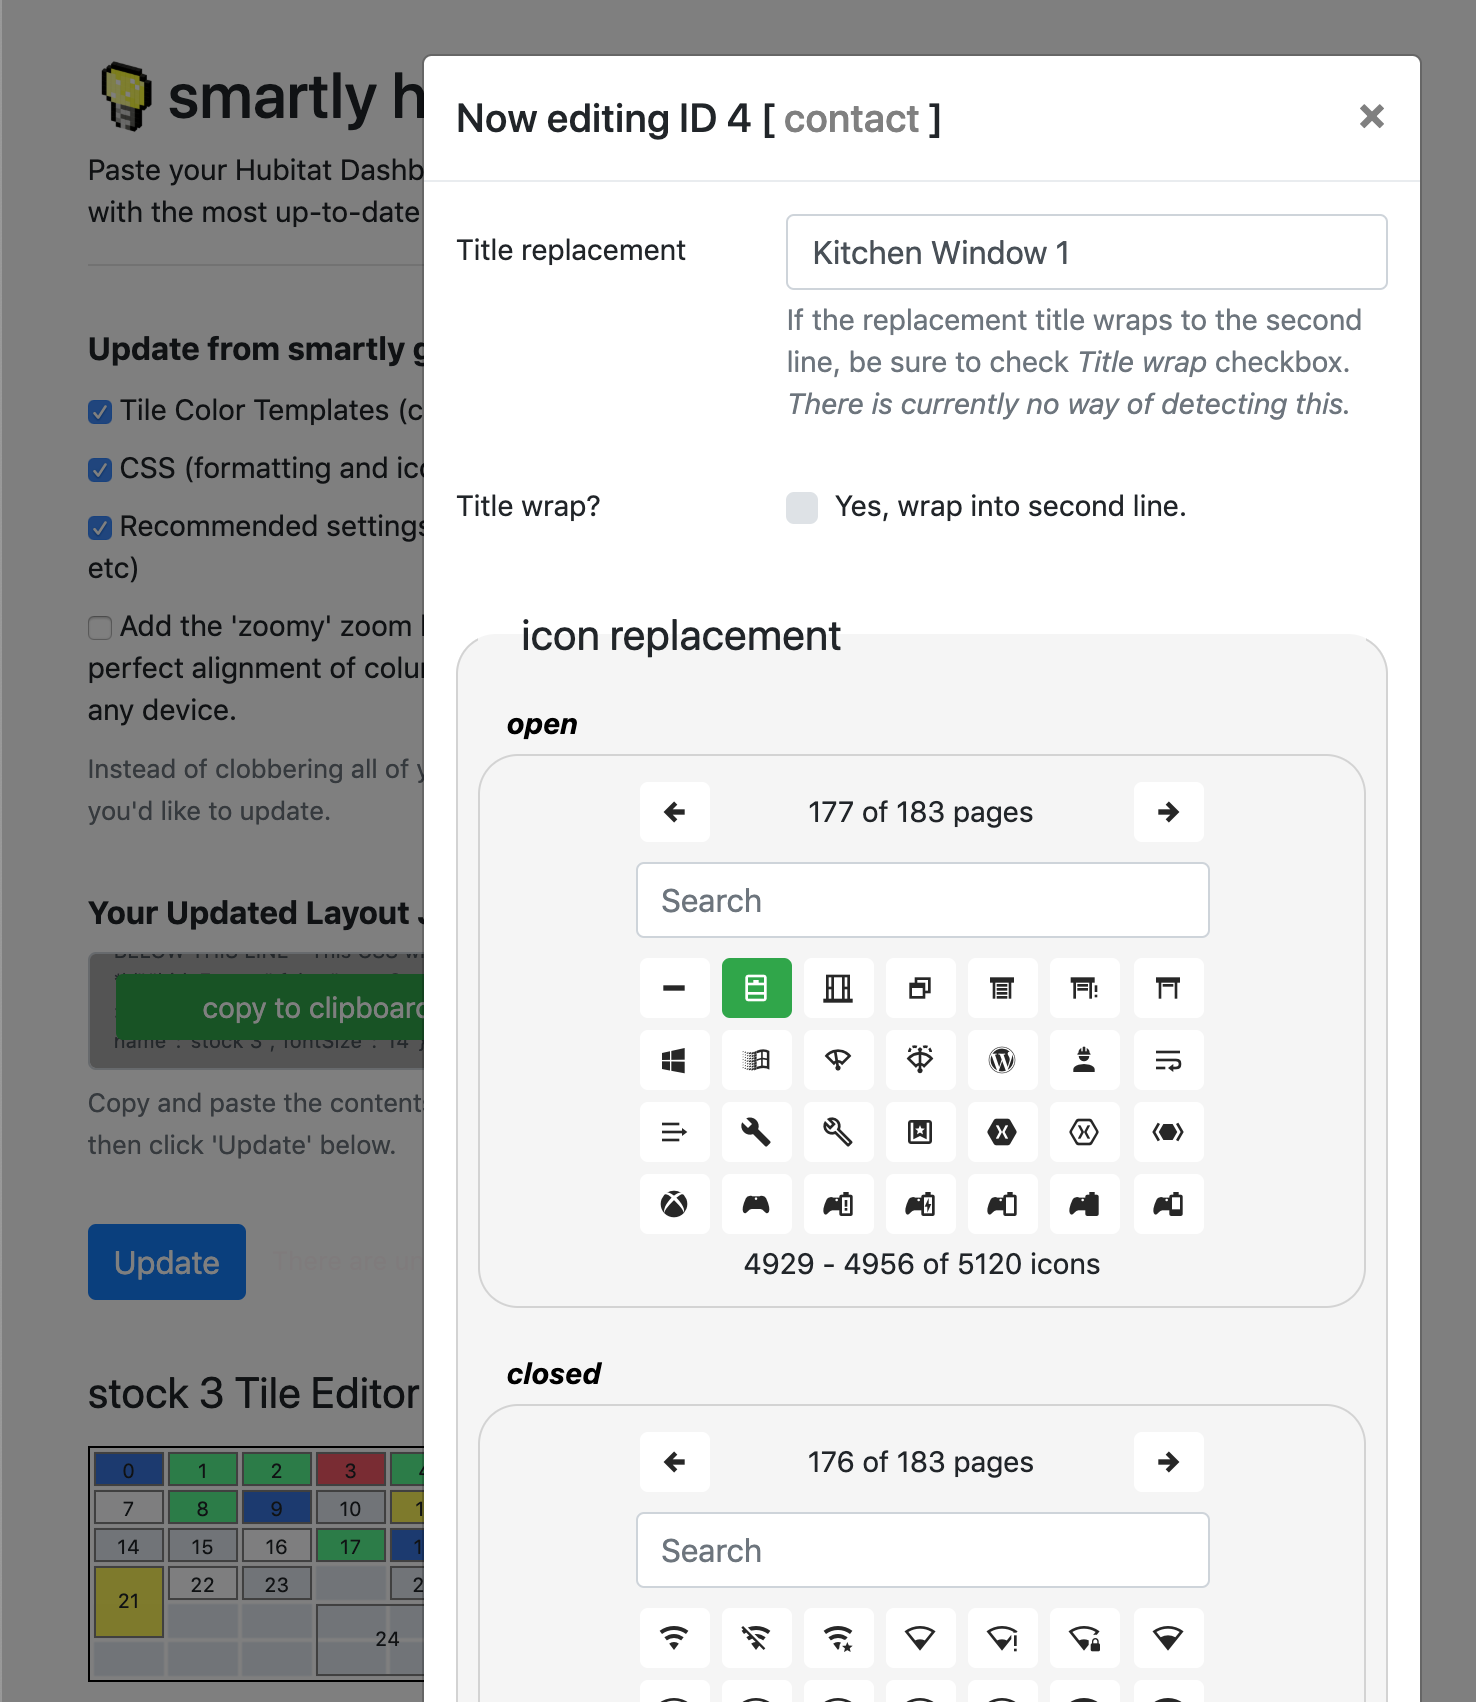The width and height of the screenshot is (1476, 1702).
Task: Choose the plain Xbox controller icon
Action: (x=756, y=1204)
